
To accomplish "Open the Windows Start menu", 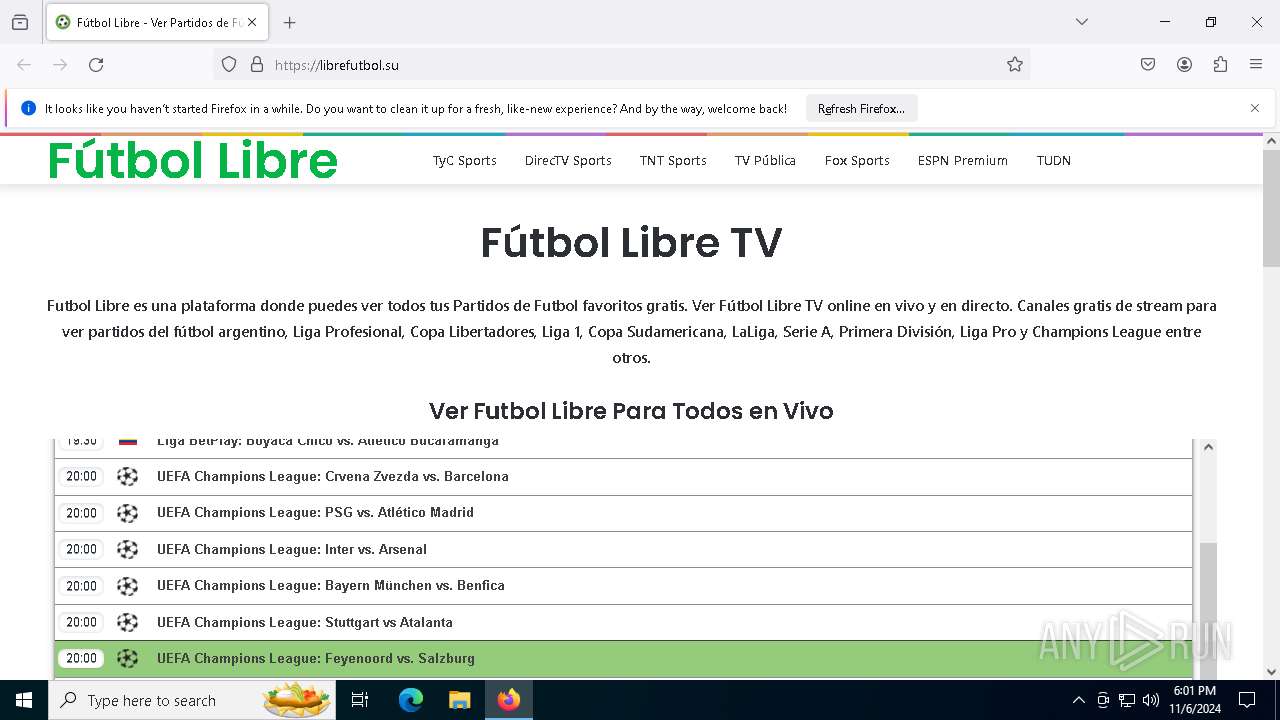I will pos(24,700).
